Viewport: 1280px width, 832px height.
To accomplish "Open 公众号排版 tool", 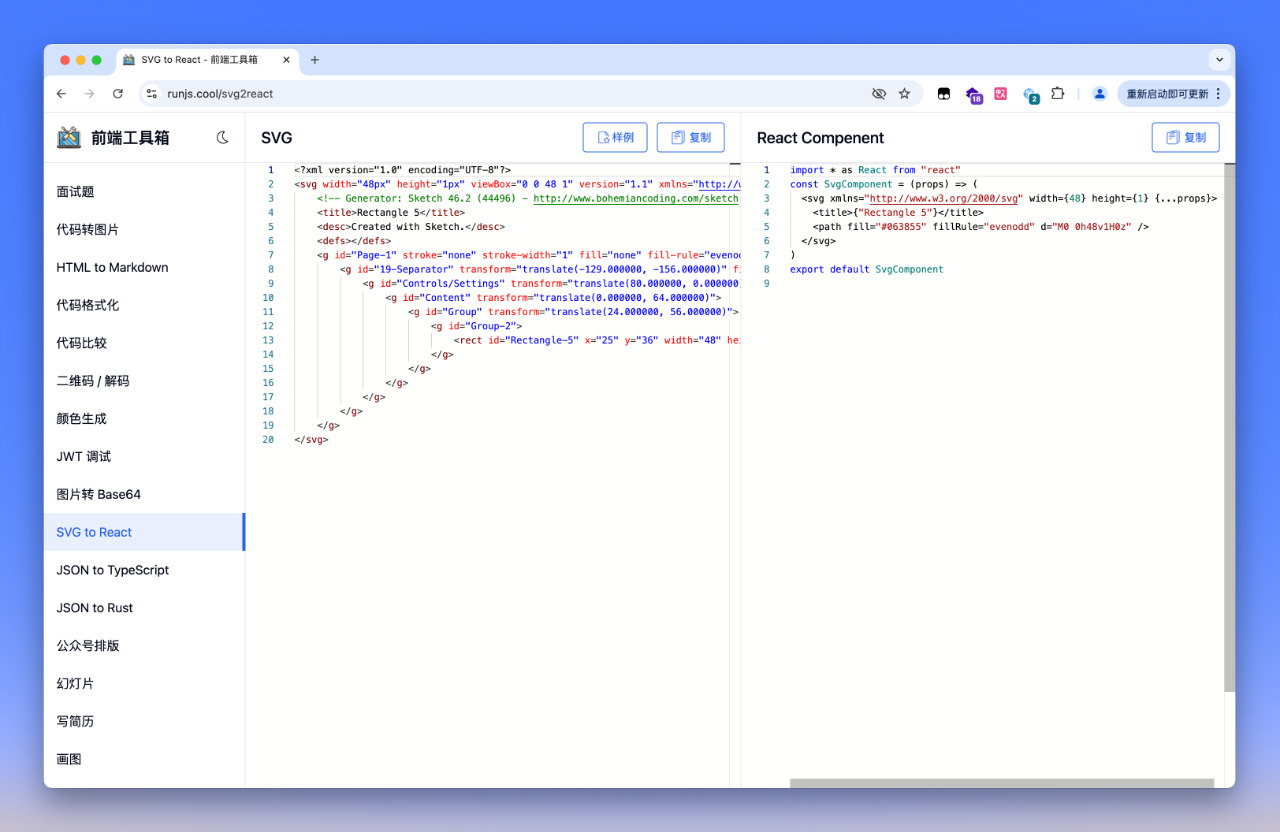I will point(144,646).
